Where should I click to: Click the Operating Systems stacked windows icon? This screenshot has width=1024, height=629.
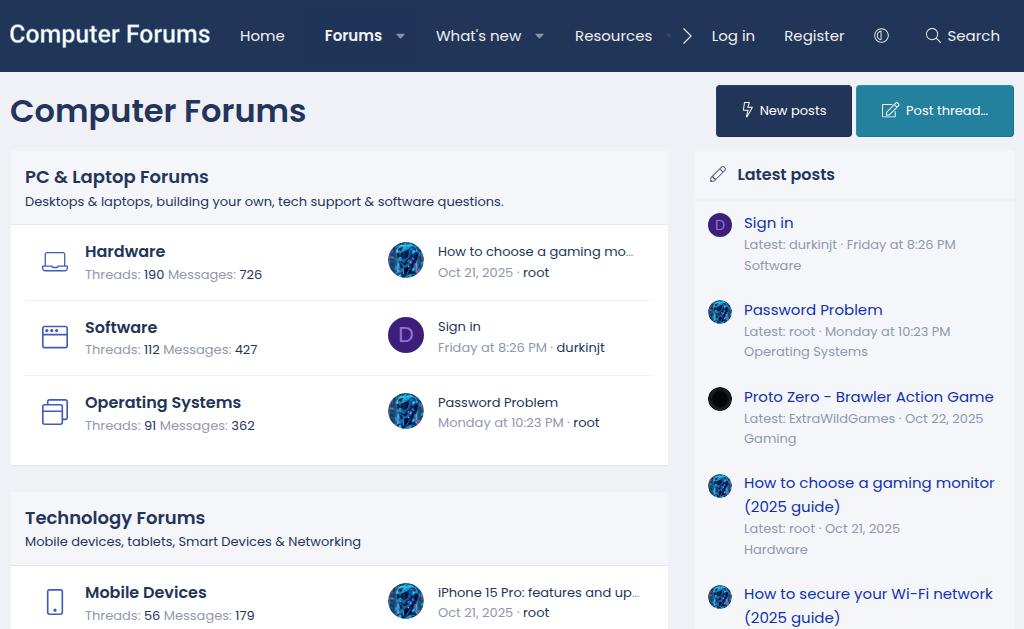coord(55,412)
